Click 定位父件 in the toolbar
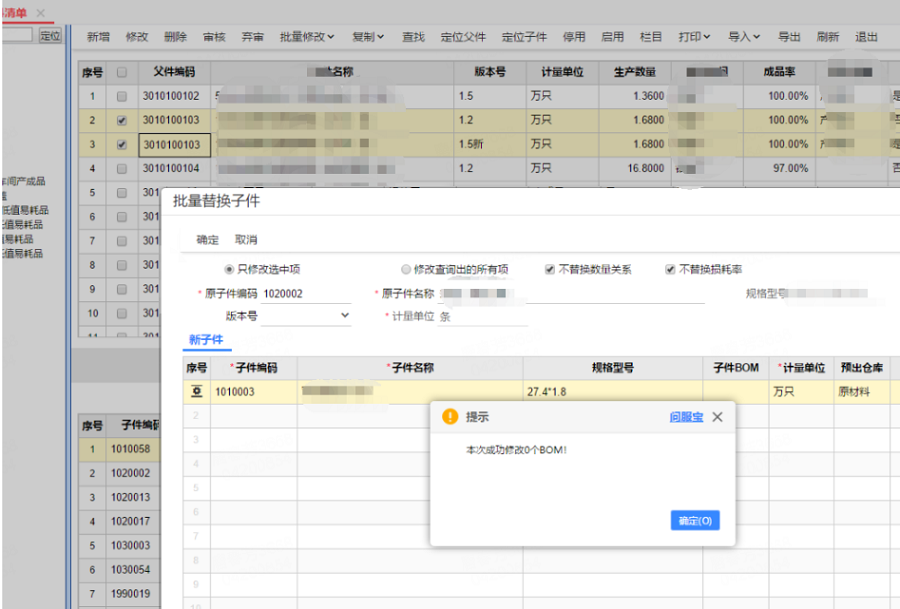 pyautogui.click(x=463, y=37)
